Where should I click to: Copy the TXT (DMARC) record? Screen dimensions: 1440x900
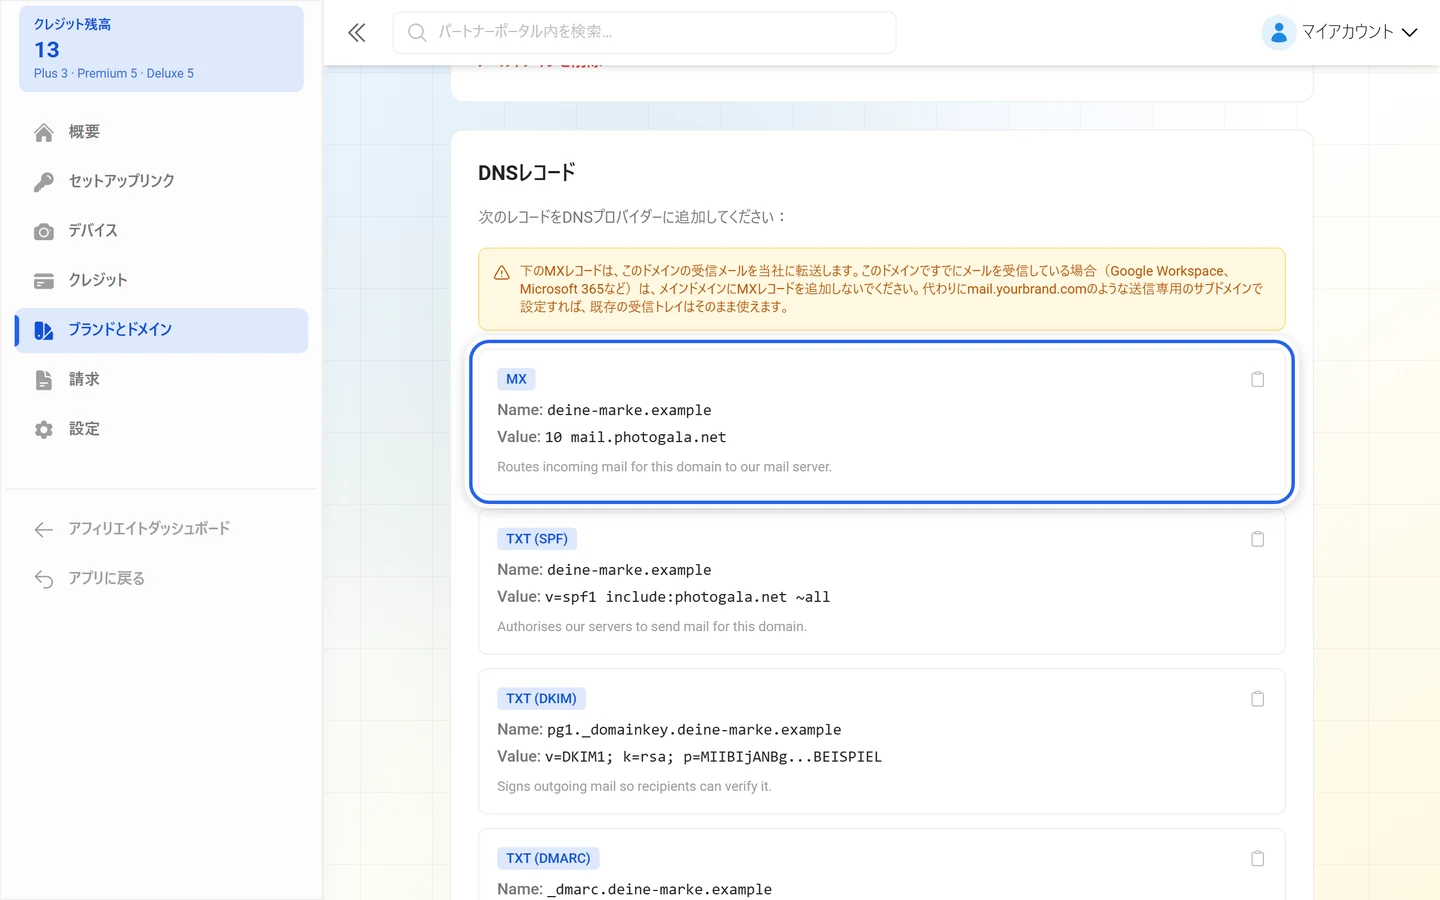pos(1257,859)
